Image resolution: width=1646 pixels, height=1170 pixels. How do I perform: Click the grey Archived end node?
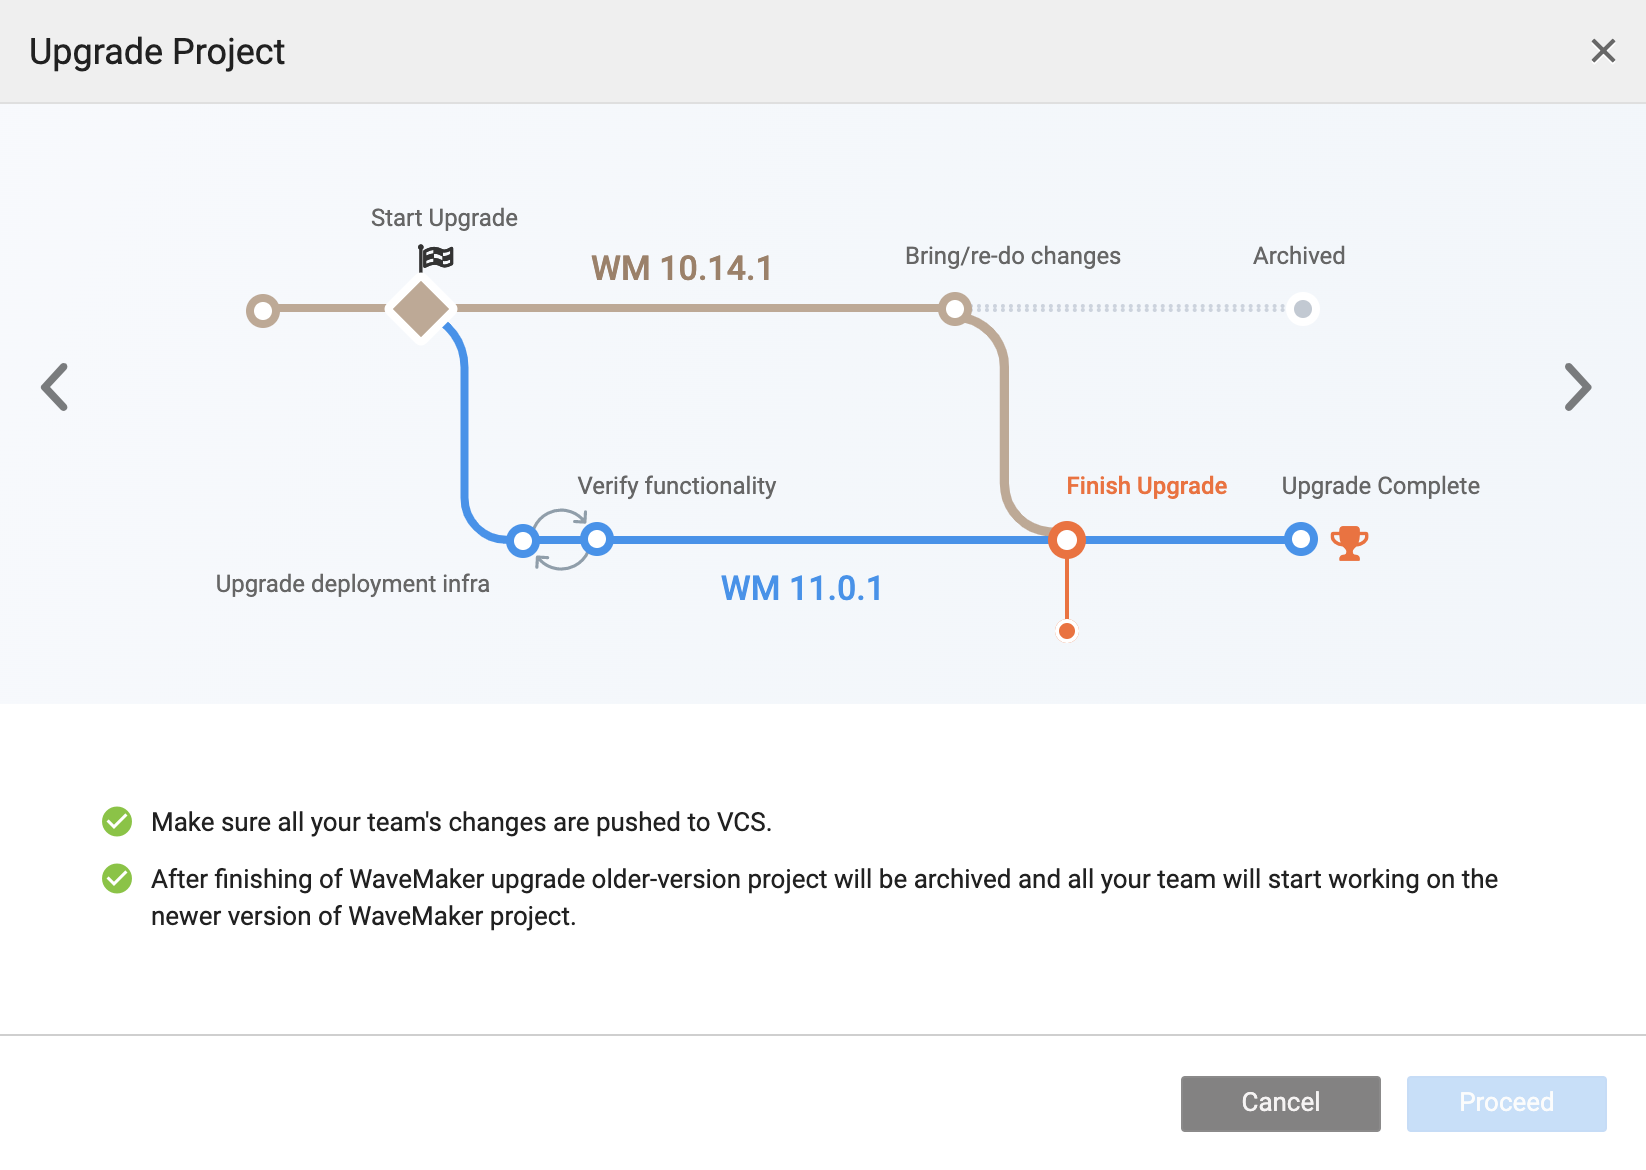1303,309
